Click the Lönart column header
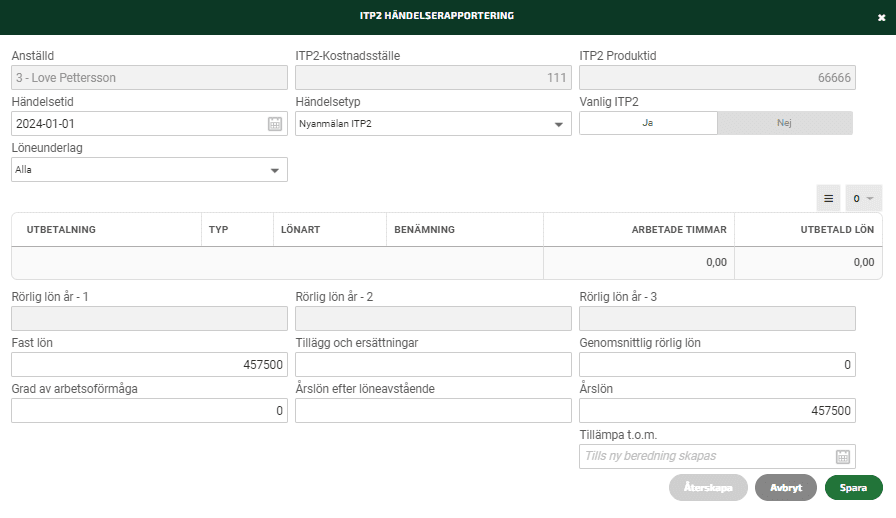The image size is (896, 518). (301, 230)
